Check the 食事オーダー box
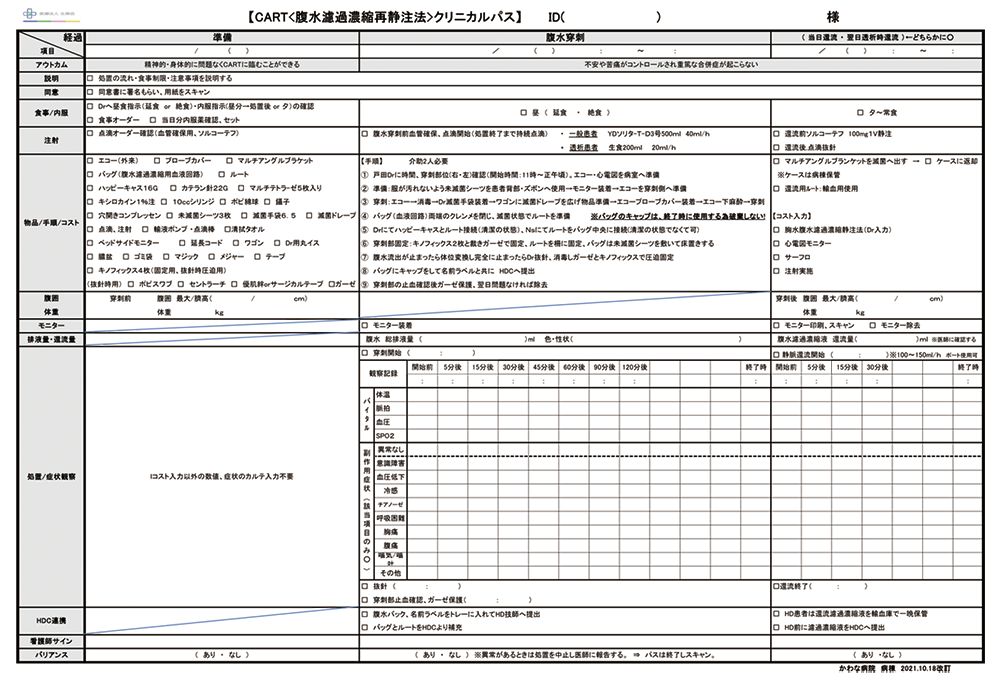This screenshot has width=1000, height=680. click(92, 119)
